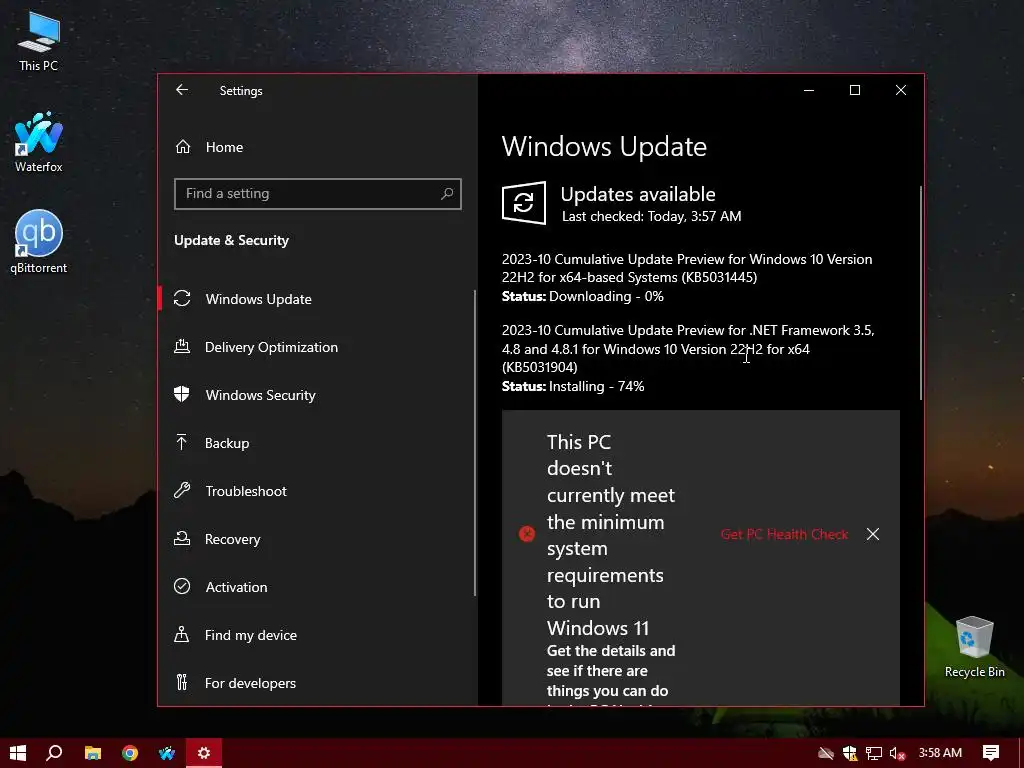The image size is (1024, 768).
Task: Select the This PC desktop icon
Action: [x=39, y=41]
